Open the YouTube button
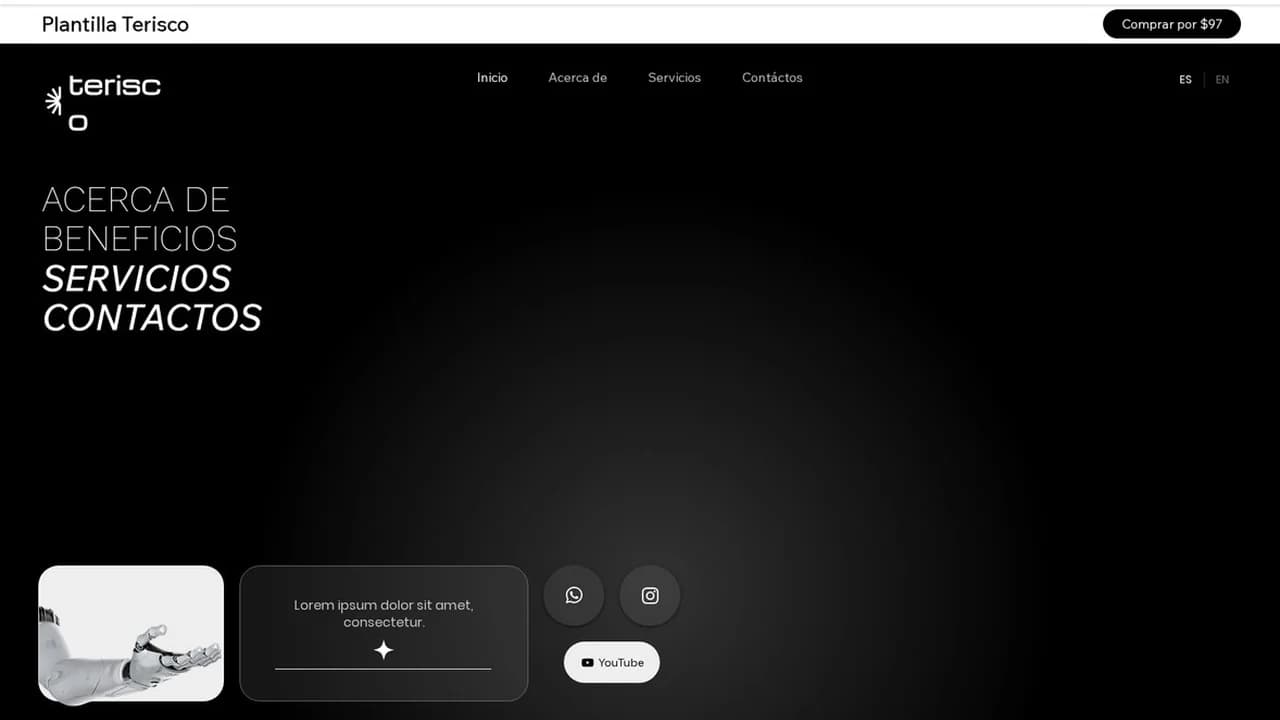 [612, 662]
